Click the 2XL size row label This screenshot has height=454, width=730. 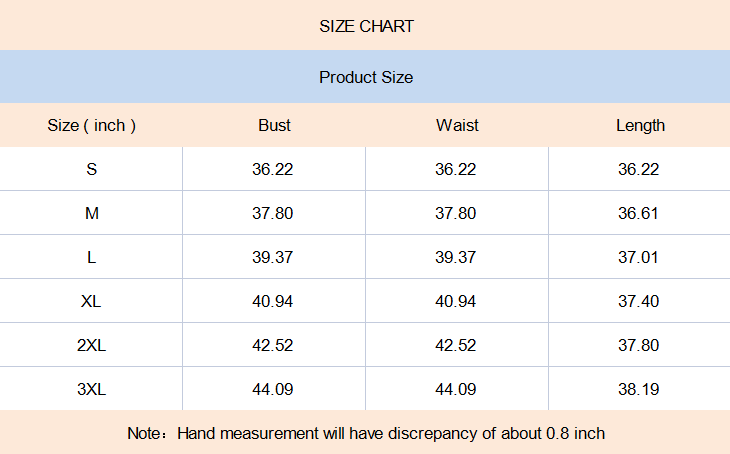(92, 345)
